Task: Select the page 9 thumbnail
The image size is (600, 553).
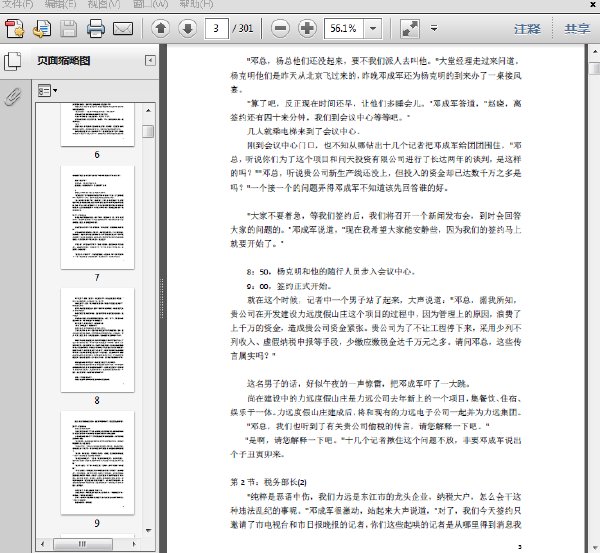Action: pos(97,463)
